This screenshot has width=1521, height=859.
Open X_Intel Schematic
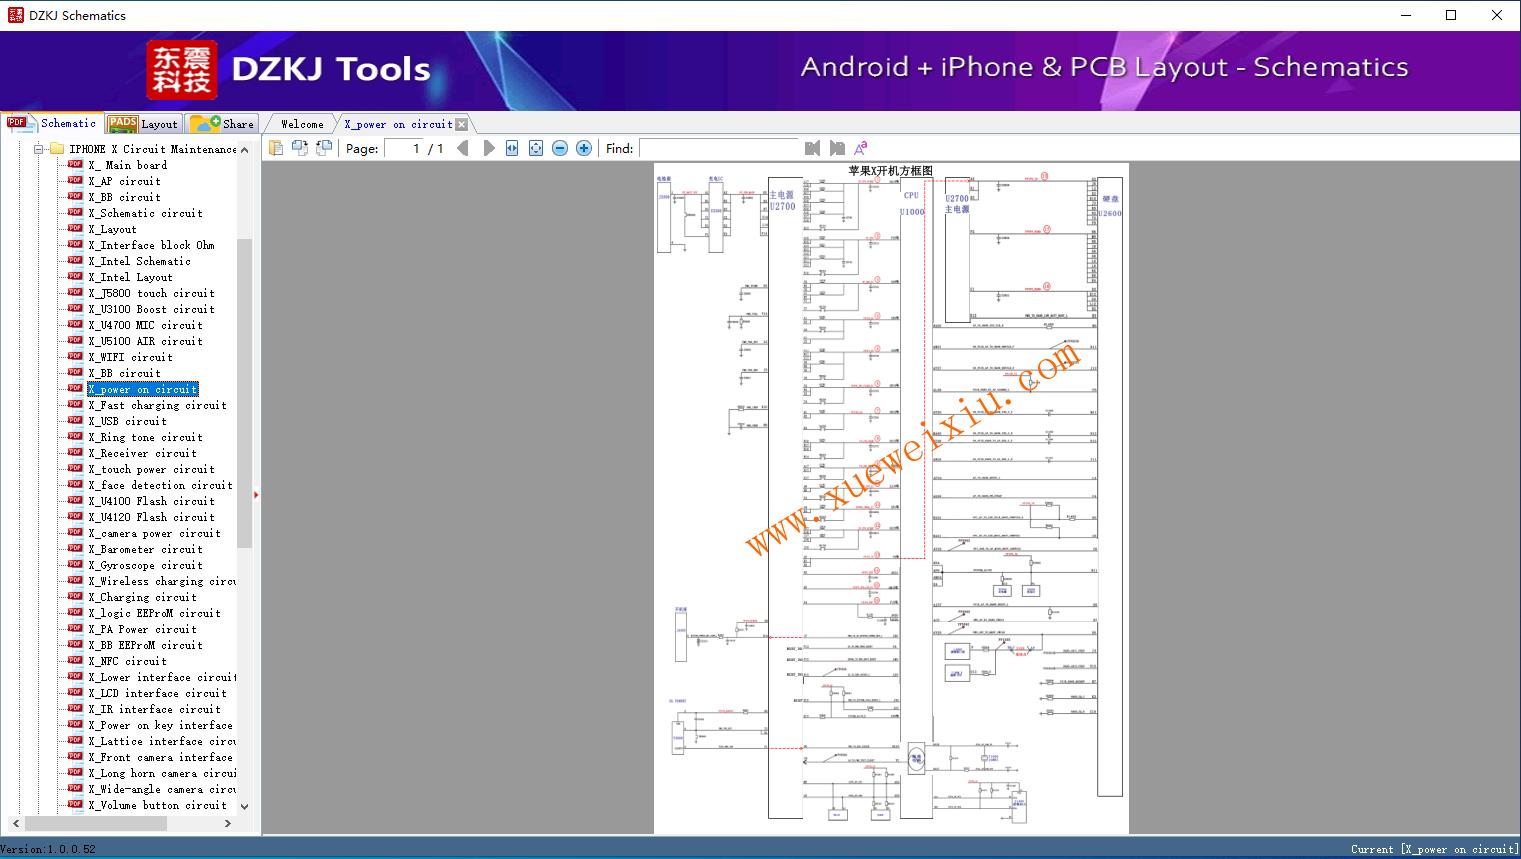click(x=139, y=261)
